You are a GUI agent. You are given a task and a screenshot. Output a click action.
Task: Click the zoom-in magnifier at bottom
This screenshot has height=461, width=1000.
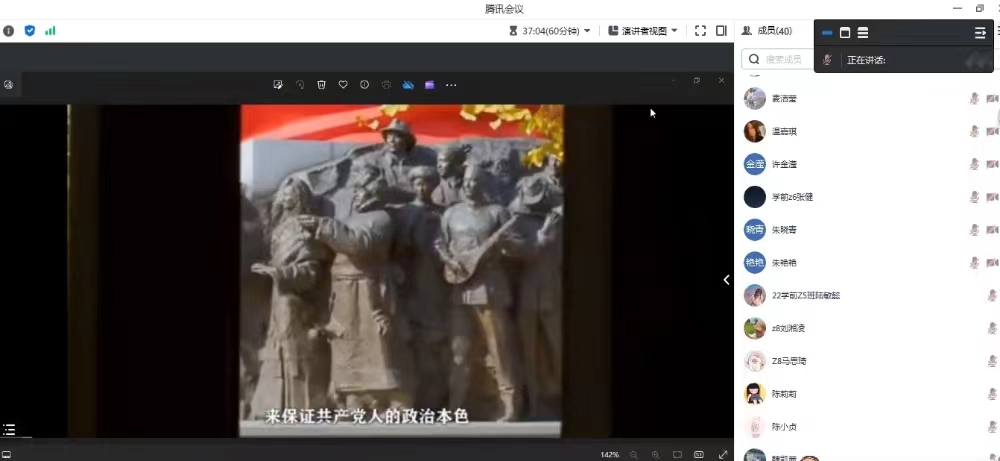pos(655,455)
